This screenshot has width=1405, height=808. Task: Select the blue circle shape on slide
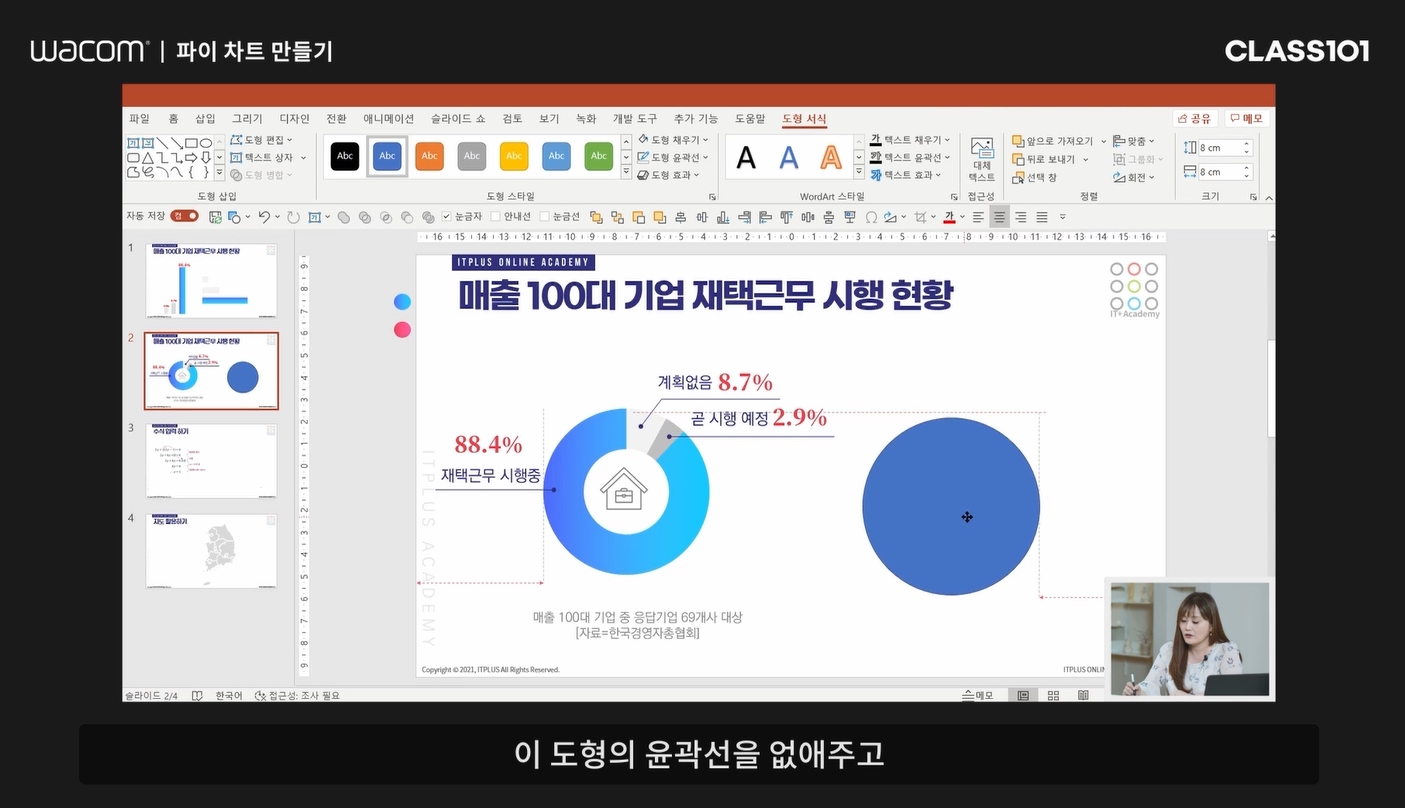point(951,506)
